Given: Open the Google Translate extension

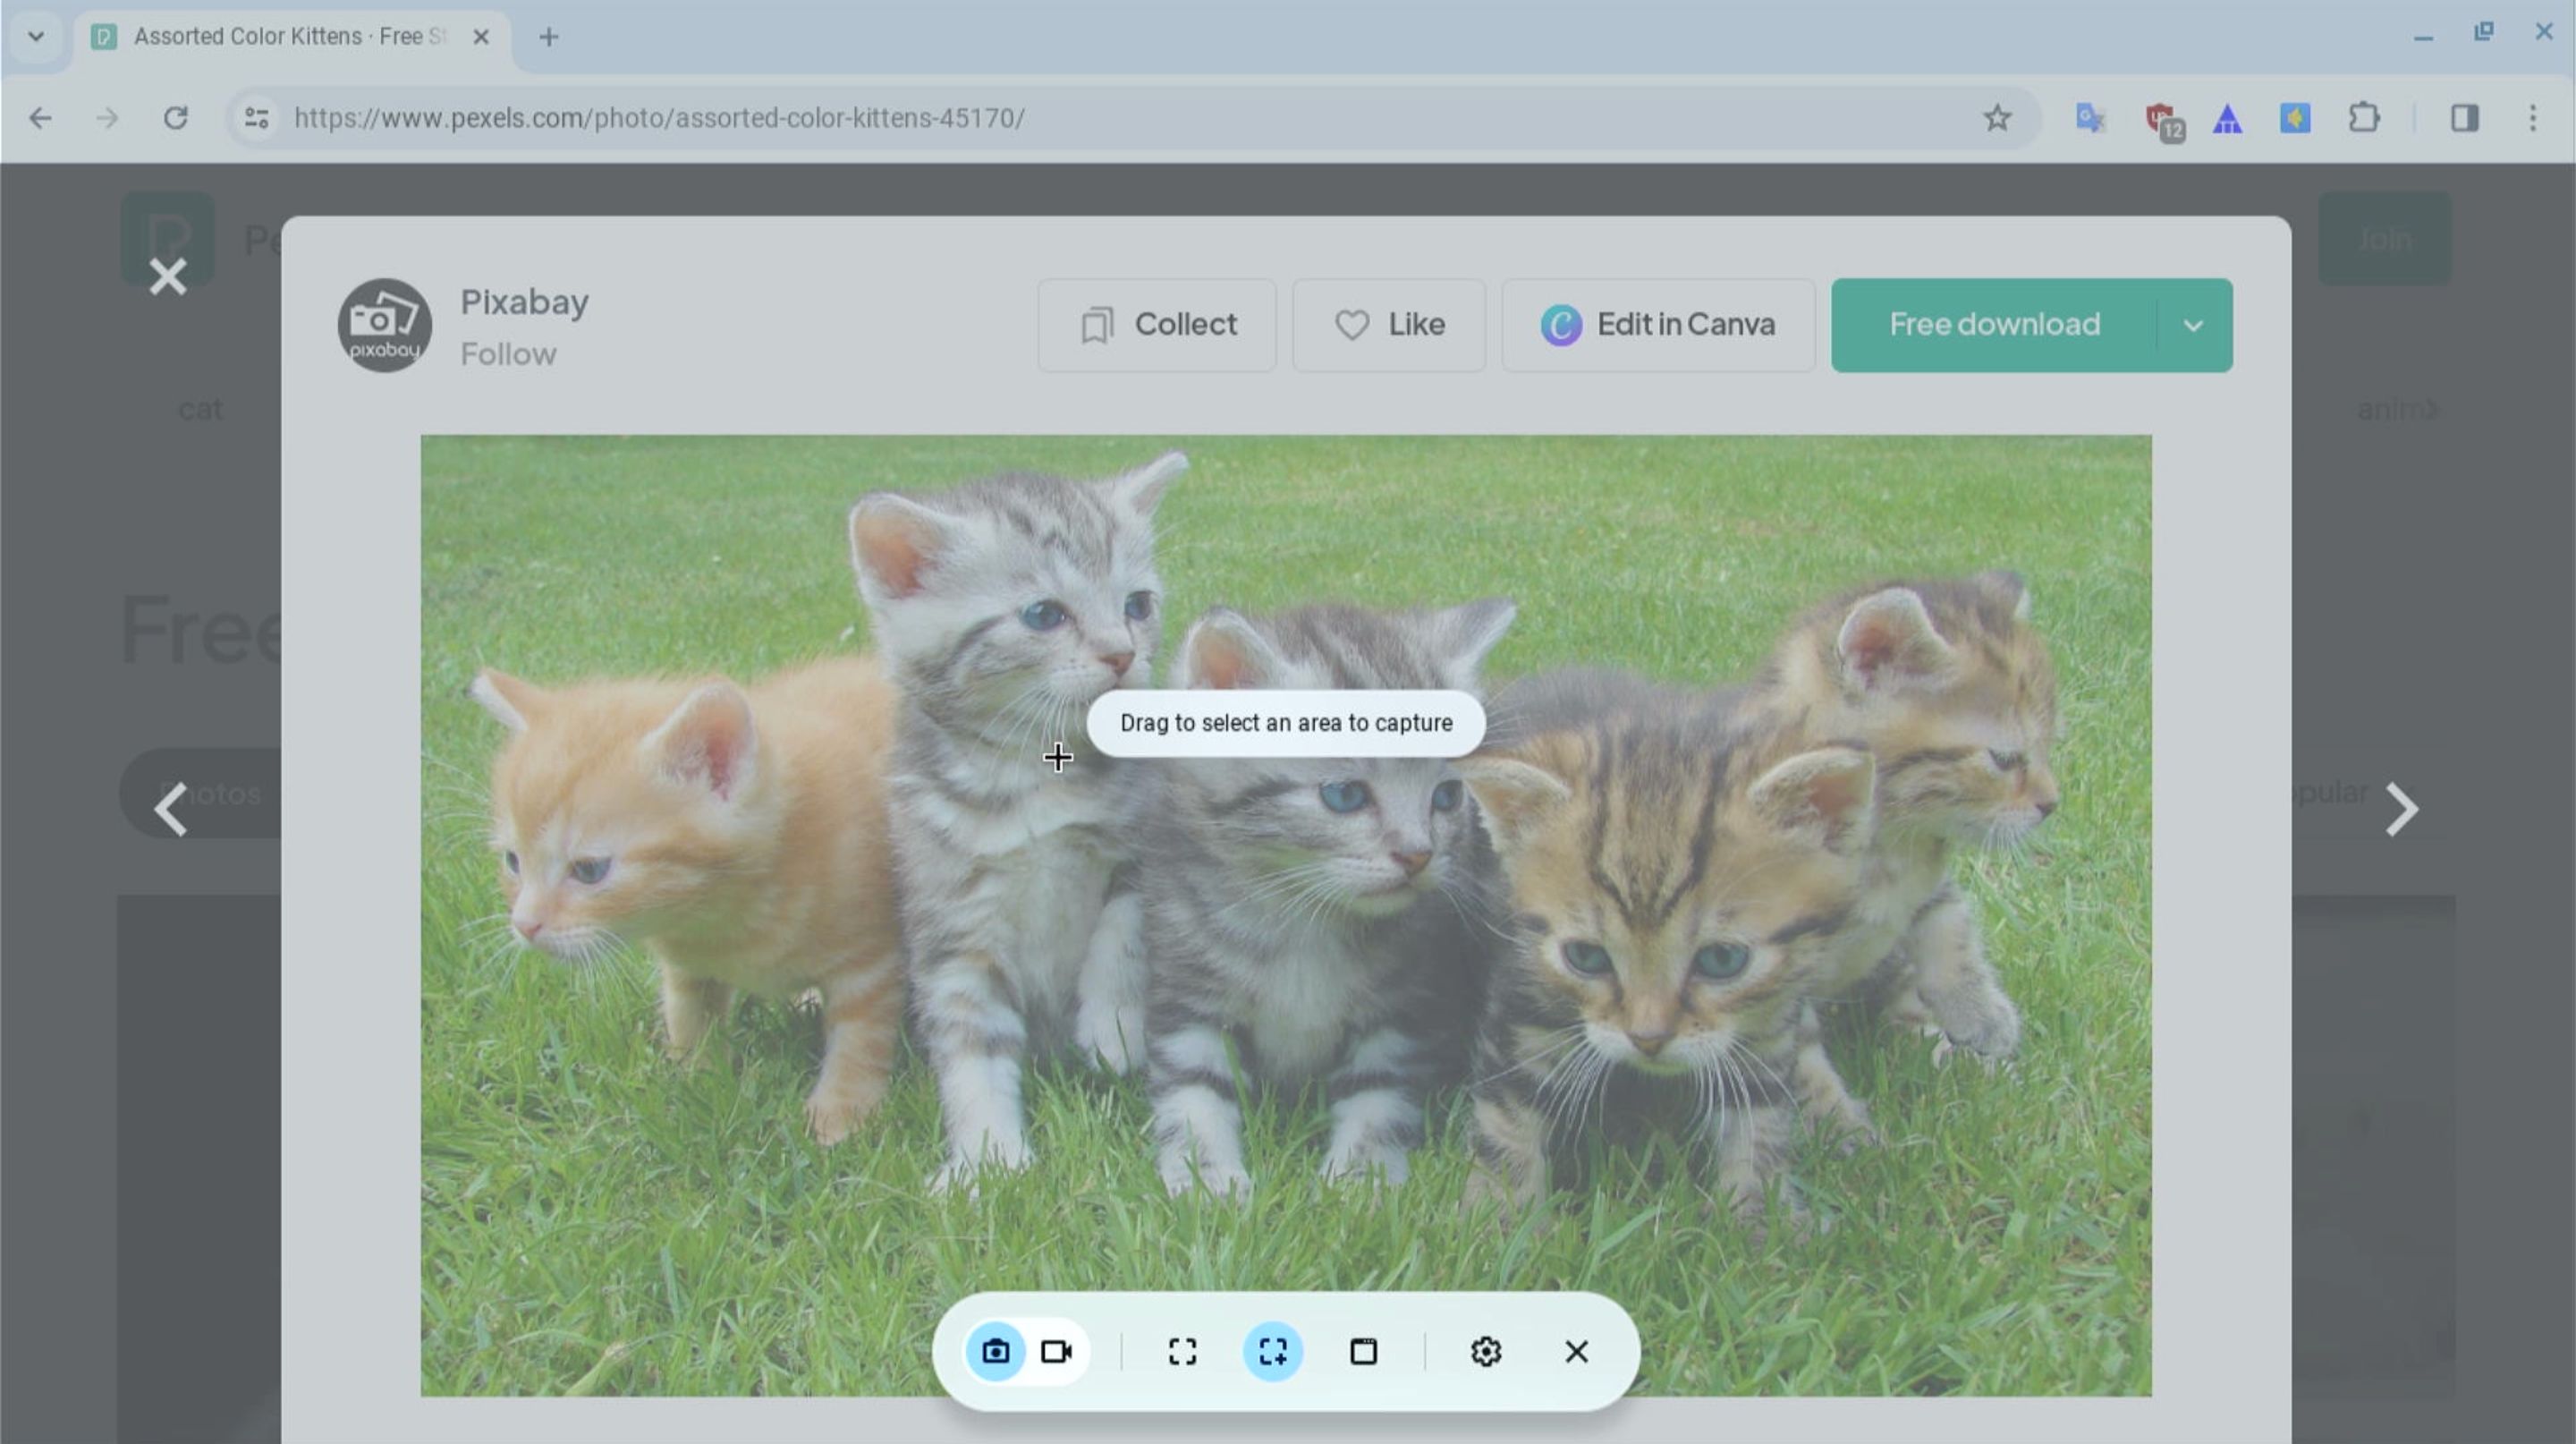Looking at the screenshot, I should 2090,118.
